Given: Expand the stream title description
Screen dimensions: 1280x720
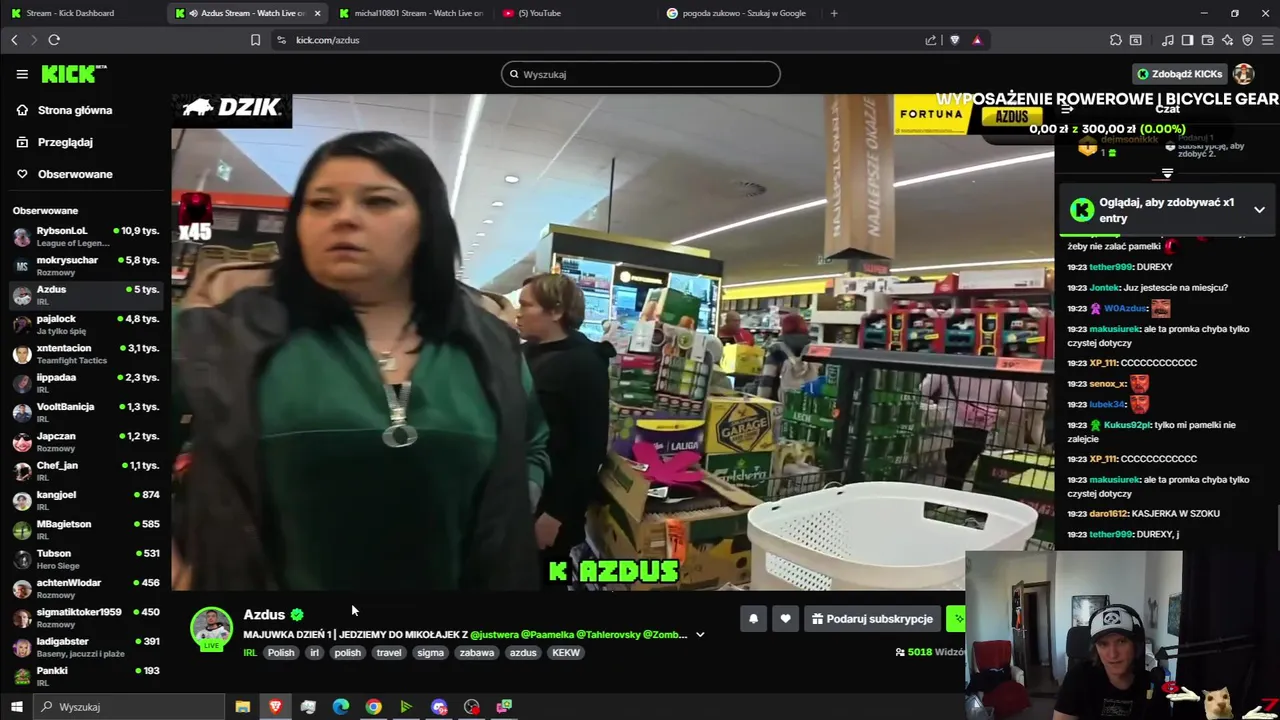Looking at the screenshot, I should point(700,635).
